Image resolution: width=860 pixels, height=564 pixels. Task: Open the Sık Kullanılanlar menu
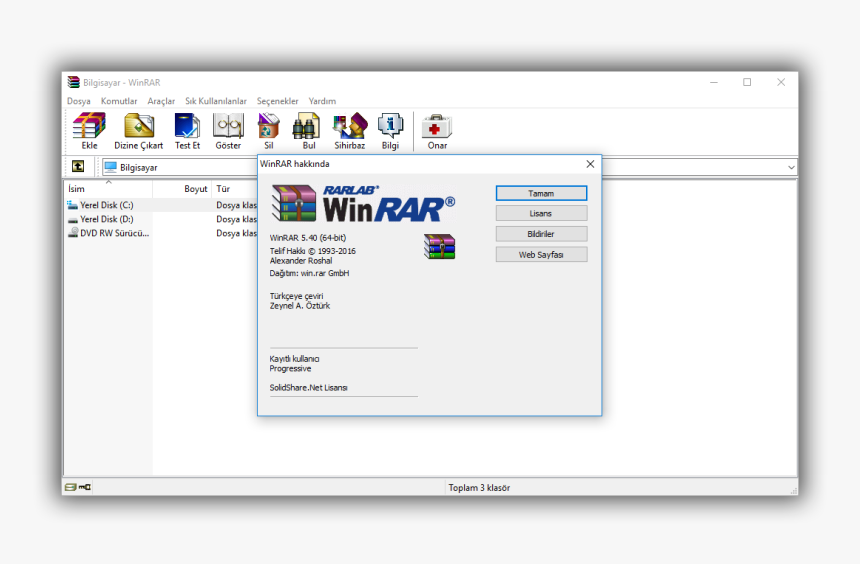tap(216, 101)
